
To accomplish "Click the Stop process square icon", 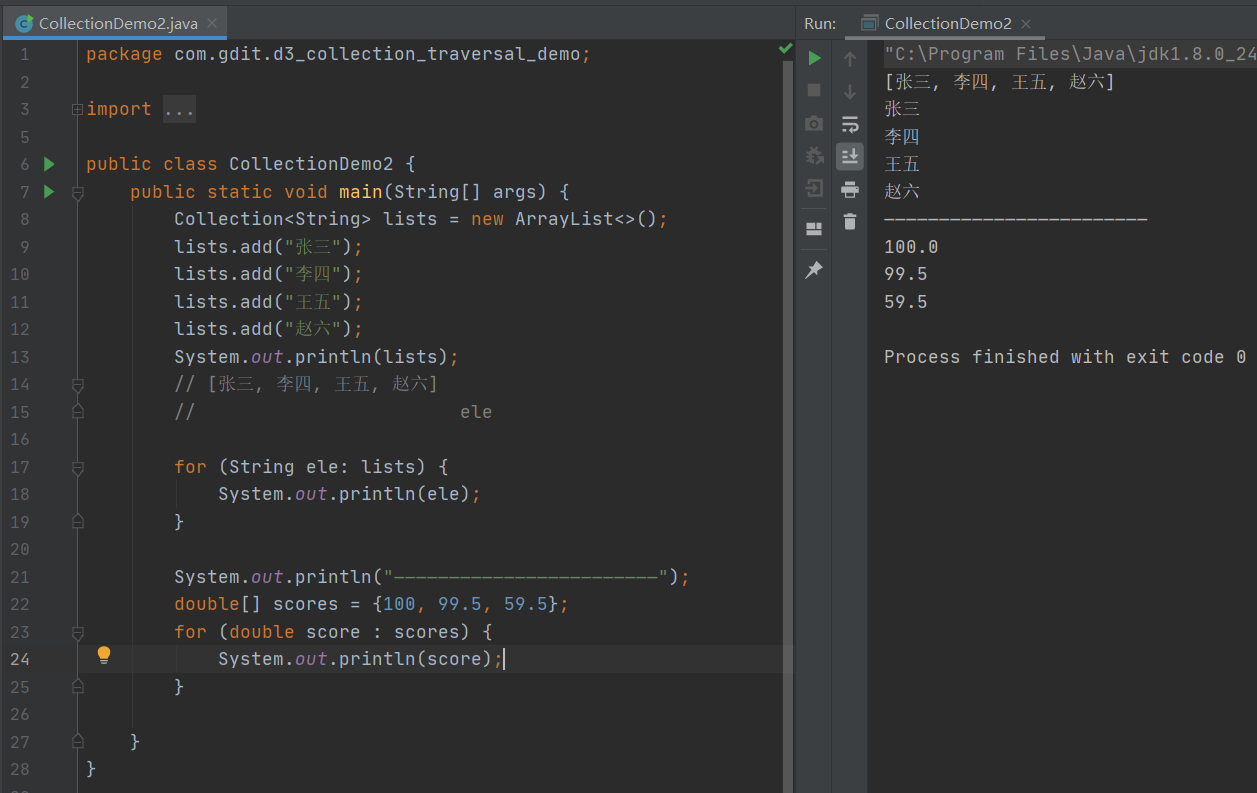I will coord(814,90).
